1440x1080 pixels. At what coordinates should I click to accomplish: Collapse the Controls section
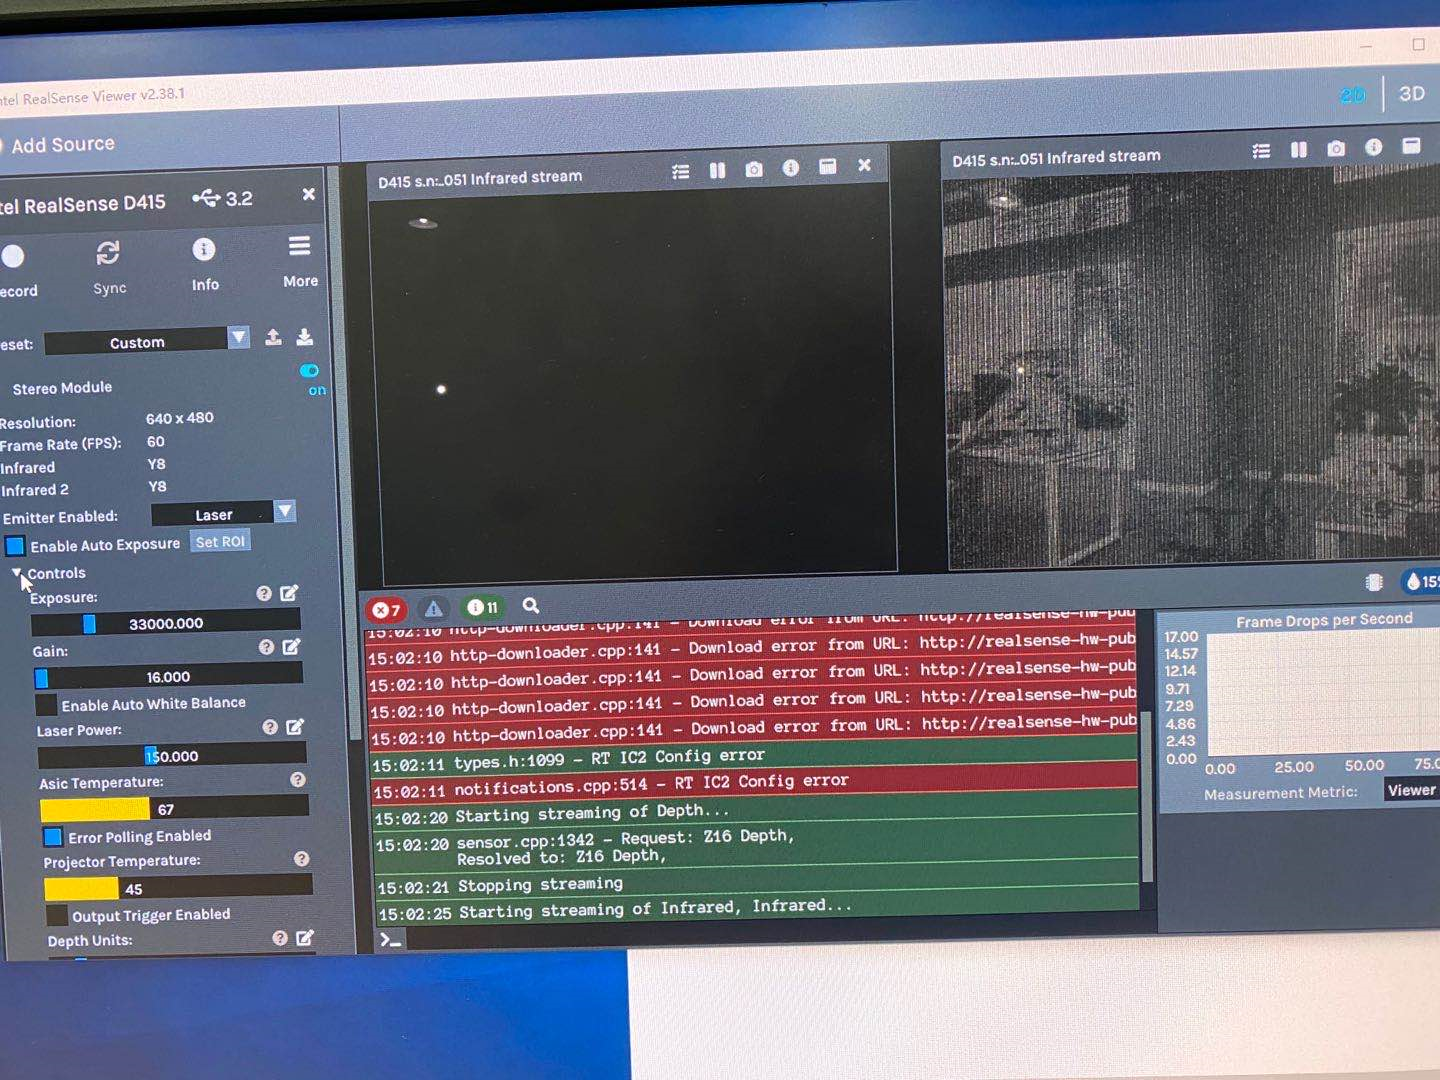pyautogui.click(x=17, y=573)
